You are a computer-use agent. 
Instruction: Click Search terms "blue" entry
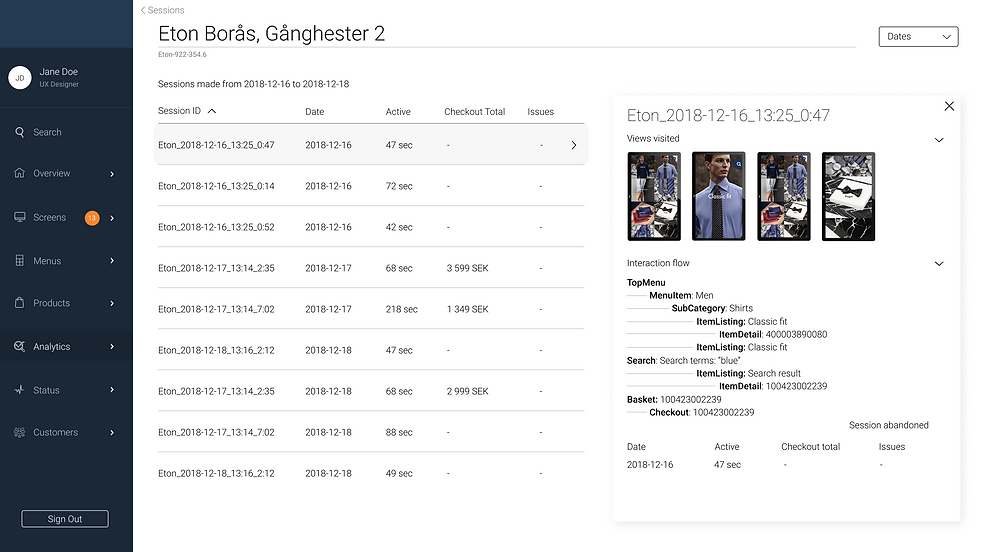[x=683, y=360]
